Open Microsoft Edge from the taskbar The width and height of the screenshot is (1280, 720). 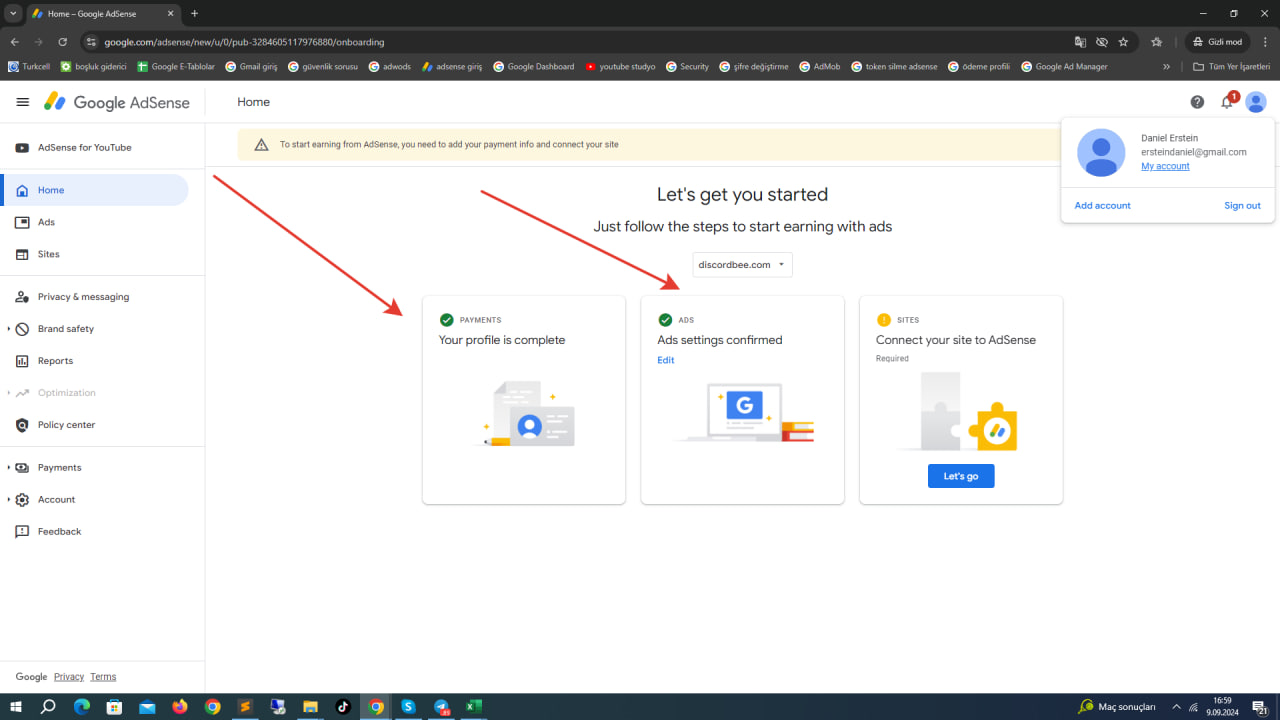(82, 707)
